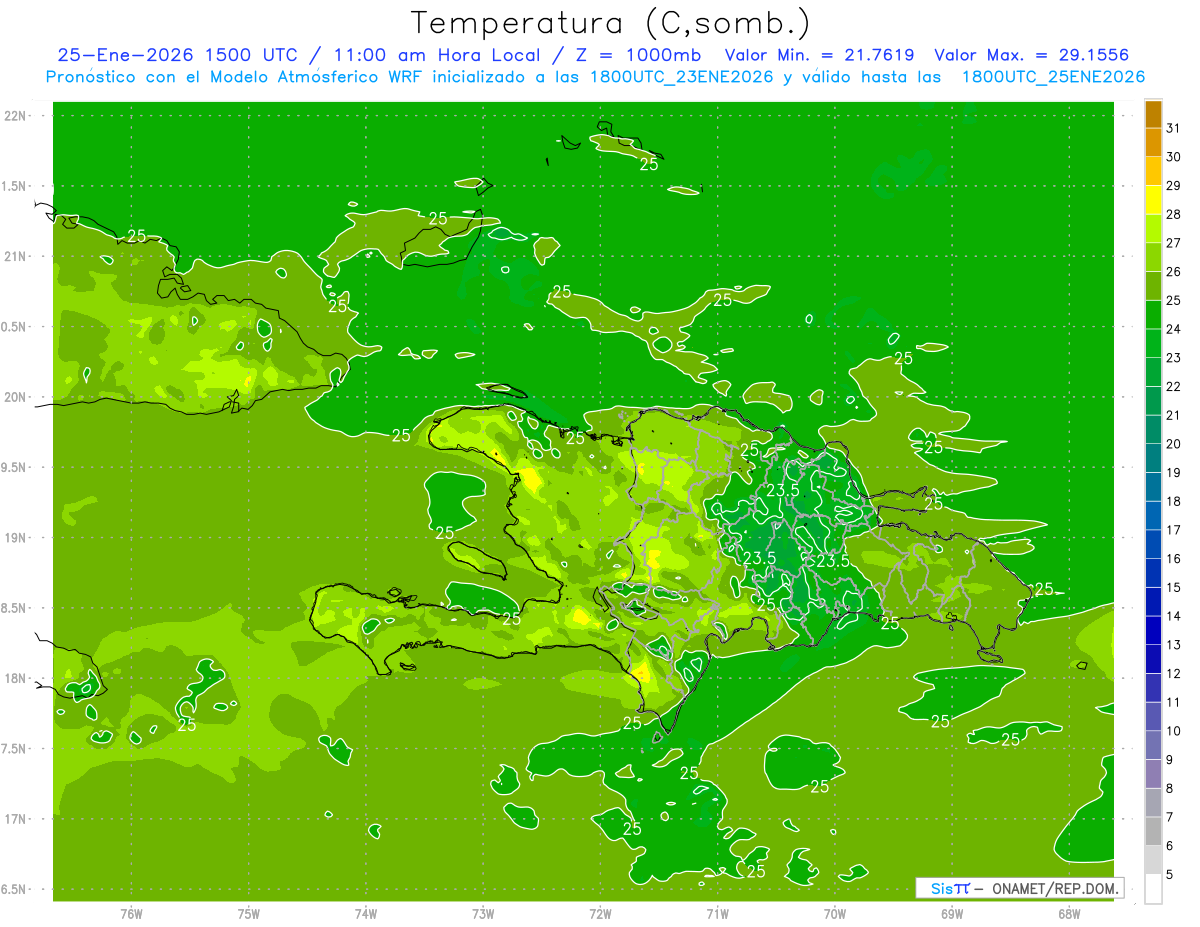Viewport: 1200px width, 927px height.
Task: Click the 76W longitude axis label
Action: [131, 914]
